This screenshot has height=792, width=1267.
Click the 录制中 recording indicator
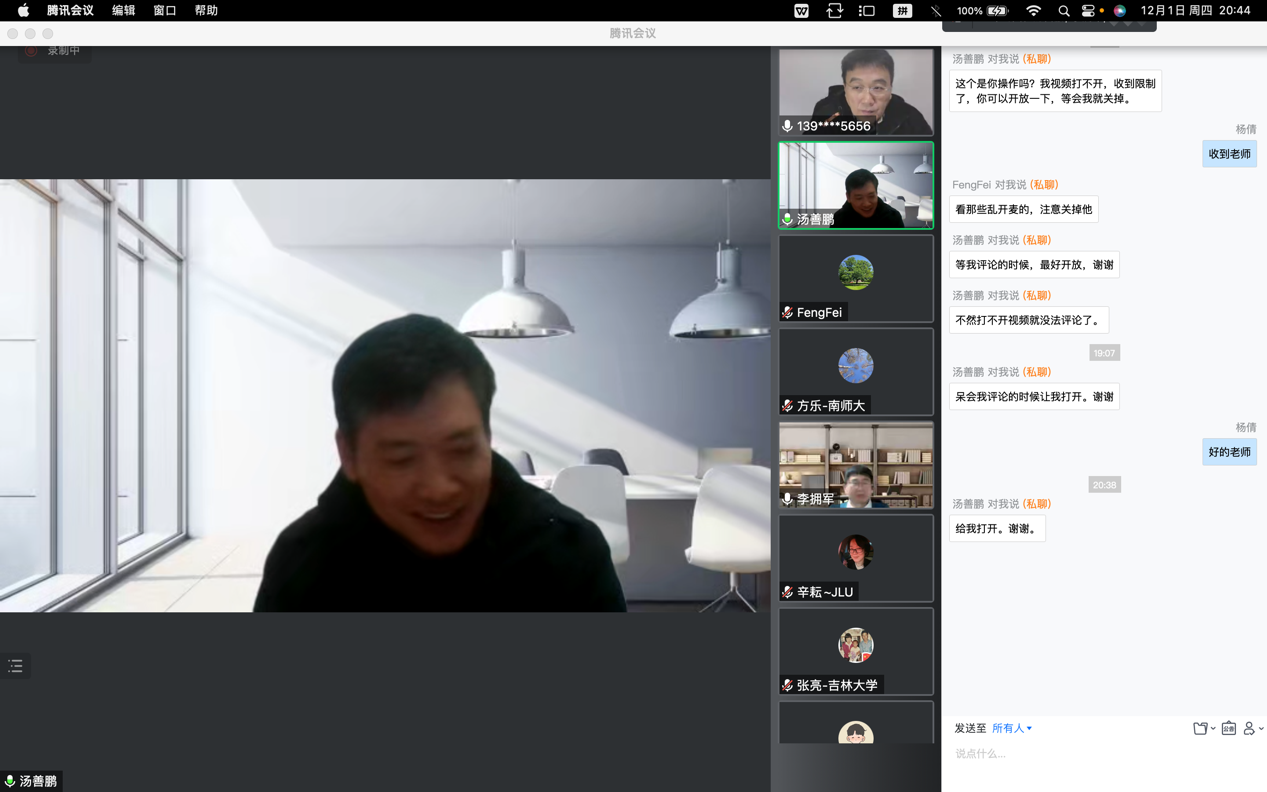(54, 50)
